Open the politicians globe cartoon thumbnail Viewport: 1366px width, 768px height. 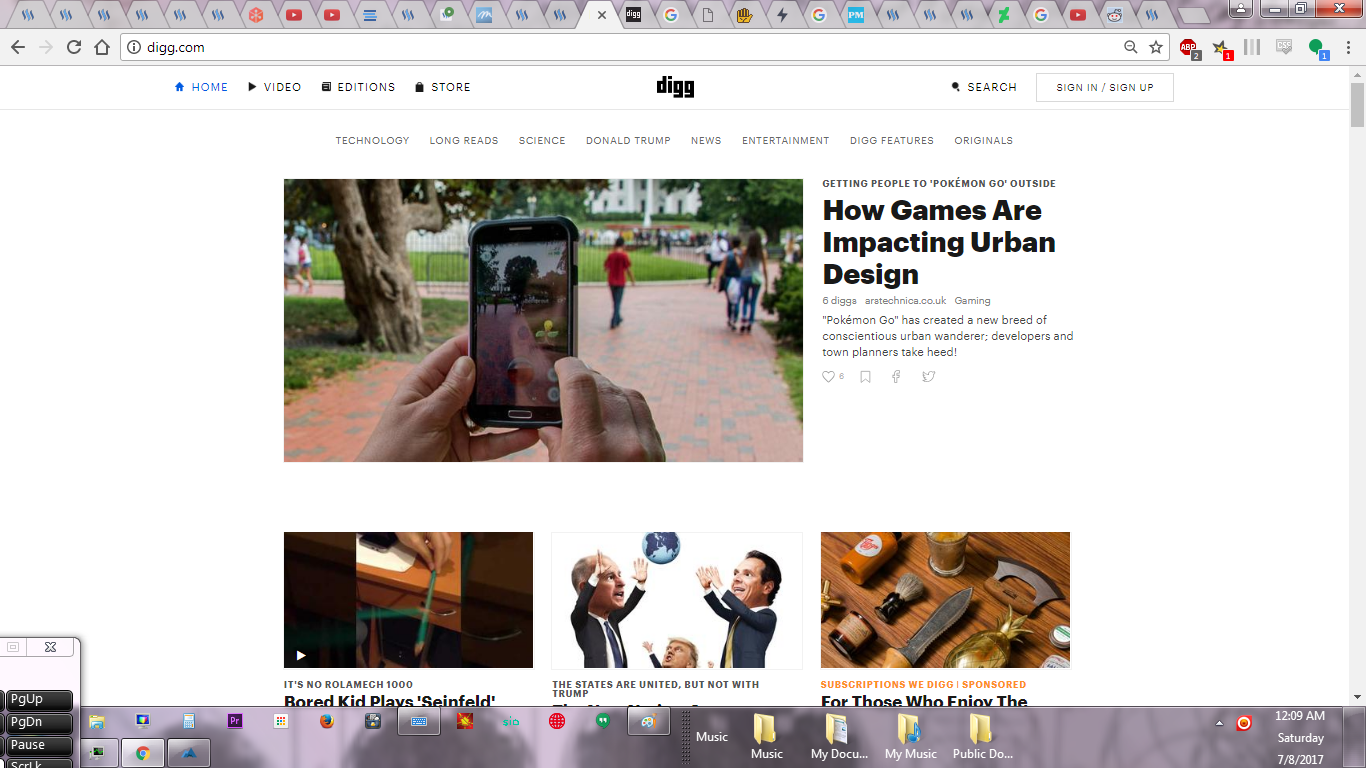point(677,600)
